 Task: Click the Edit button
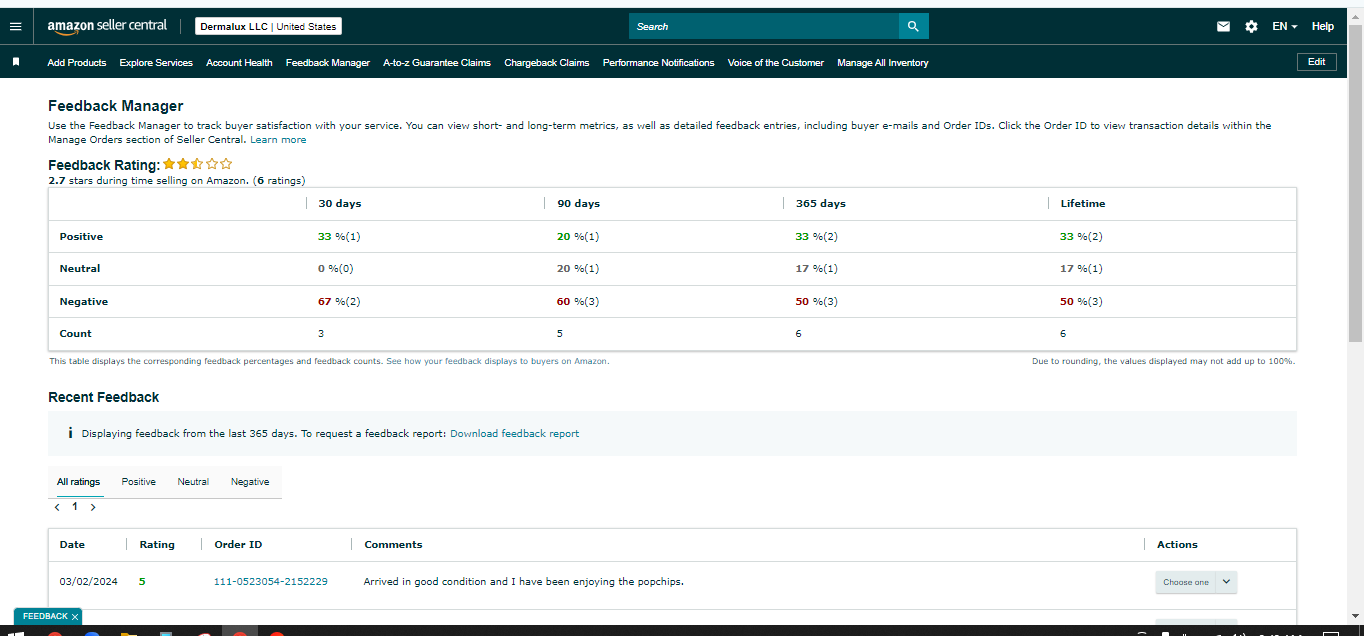(1317, 62)
